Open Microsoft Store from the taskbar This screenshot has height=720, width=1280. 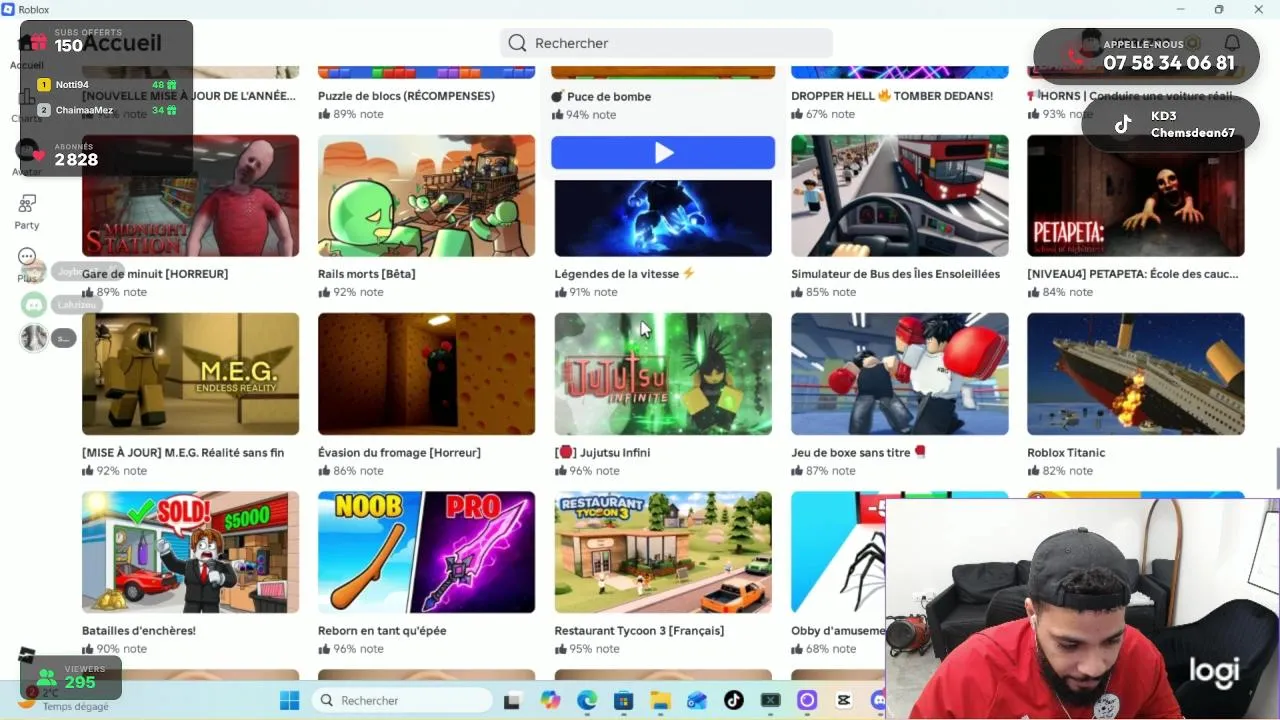point(623,700)
